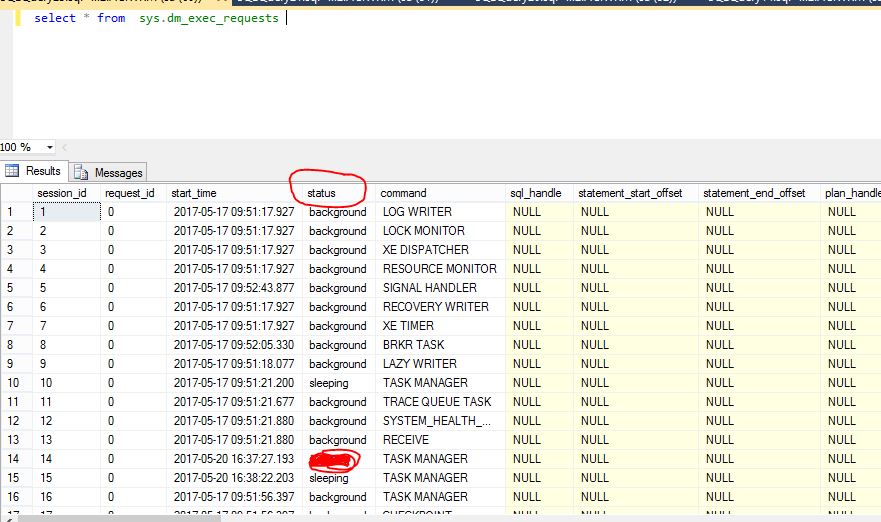Select the request_id column header
Screen dimensions: 881x522
click(133, 193)
